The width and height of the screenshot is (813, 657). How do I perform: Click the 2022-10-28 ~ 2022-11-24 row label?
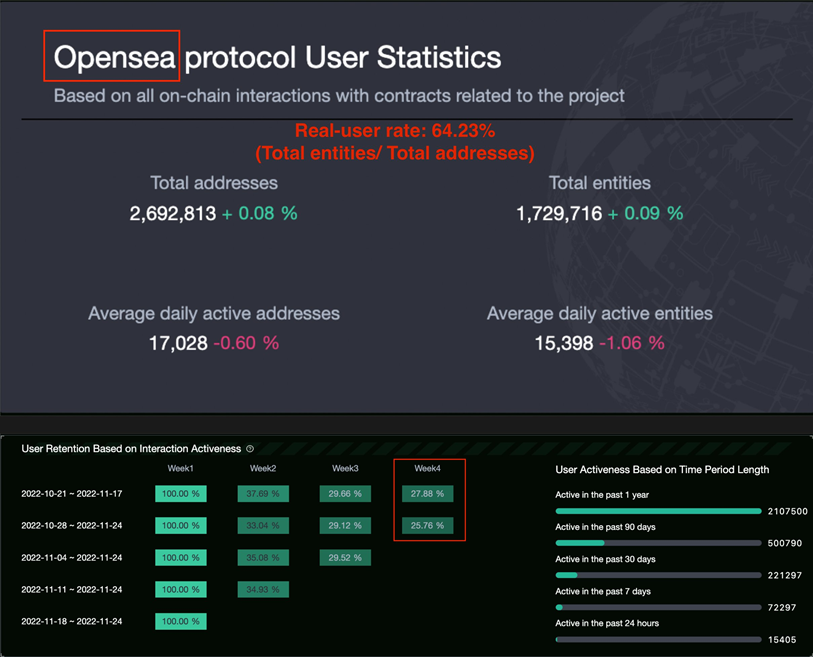(x=72, y=525)
